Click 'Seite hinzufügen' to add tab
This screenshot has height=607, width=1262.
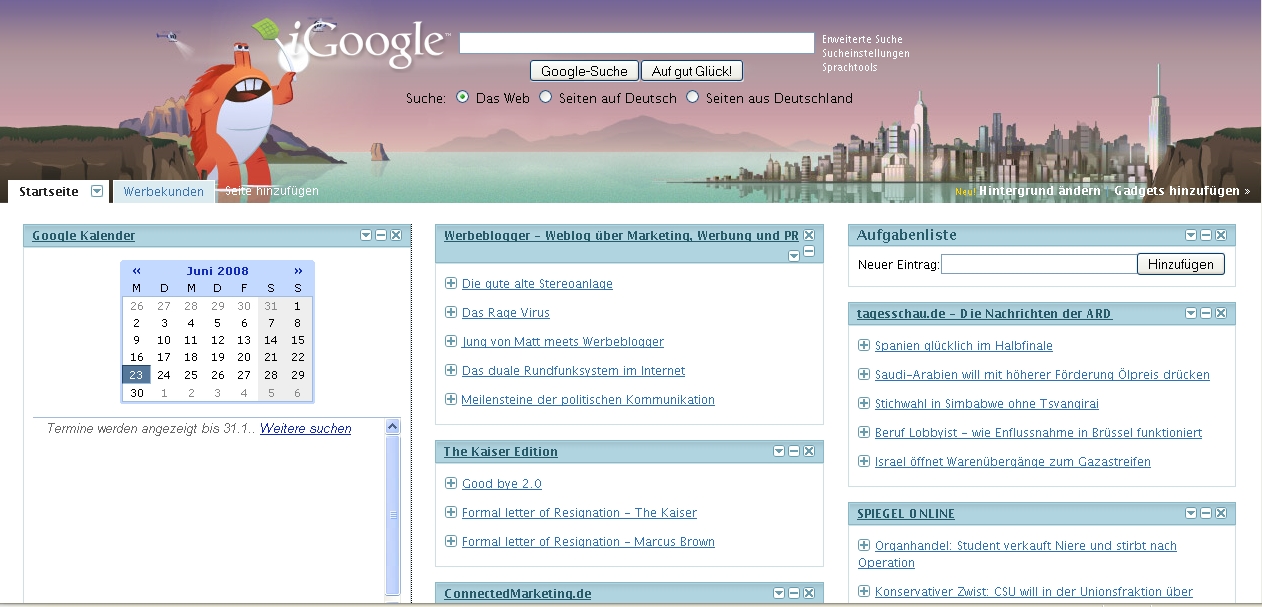pos(271,191)
